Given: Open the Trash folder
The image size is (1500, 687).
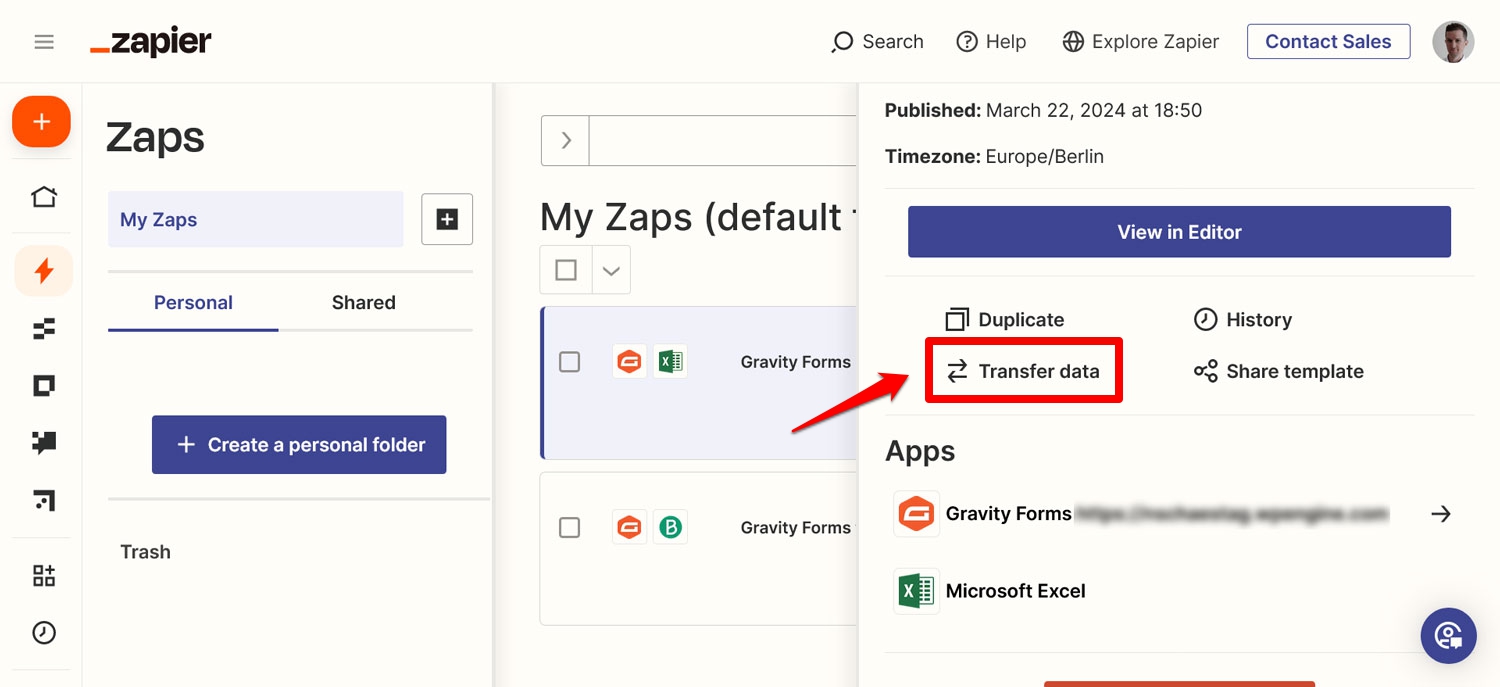Looking at the screenshot, I should 145,552.
